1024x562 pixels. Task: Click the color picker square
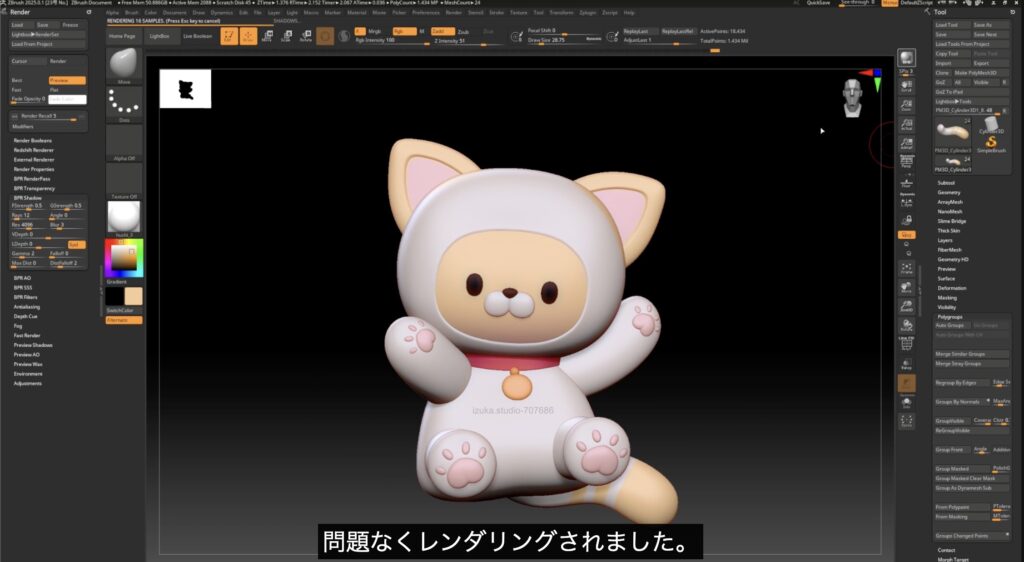[x=124, y=258]
